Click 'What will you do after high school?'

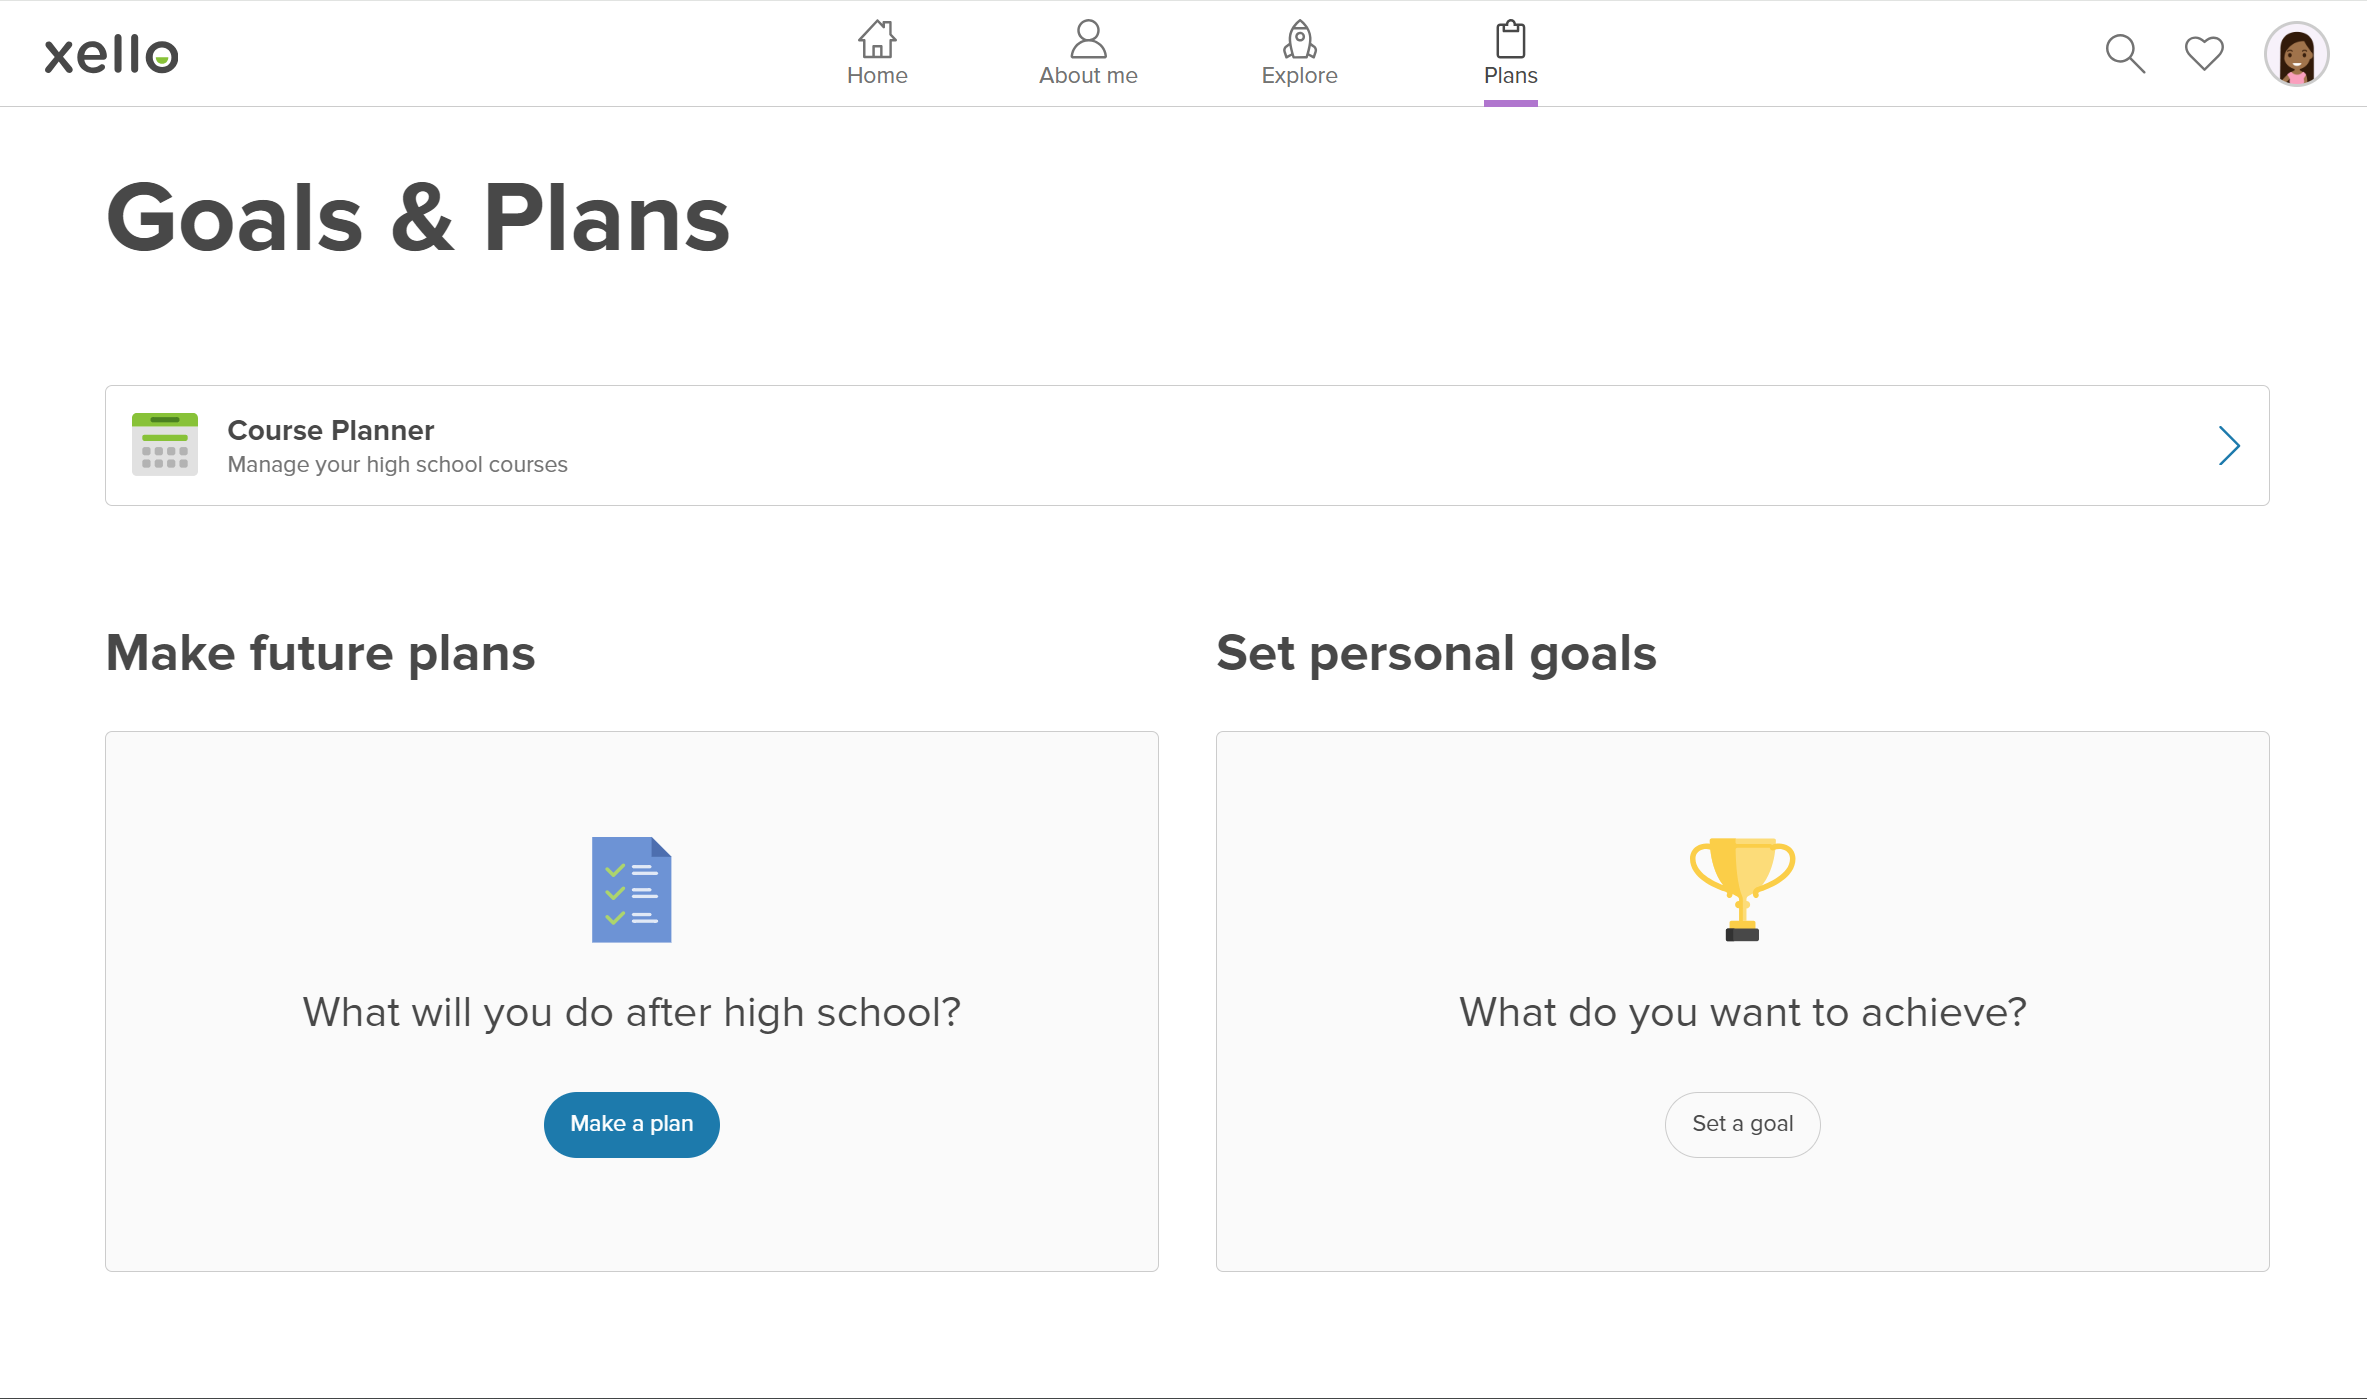632,1012
